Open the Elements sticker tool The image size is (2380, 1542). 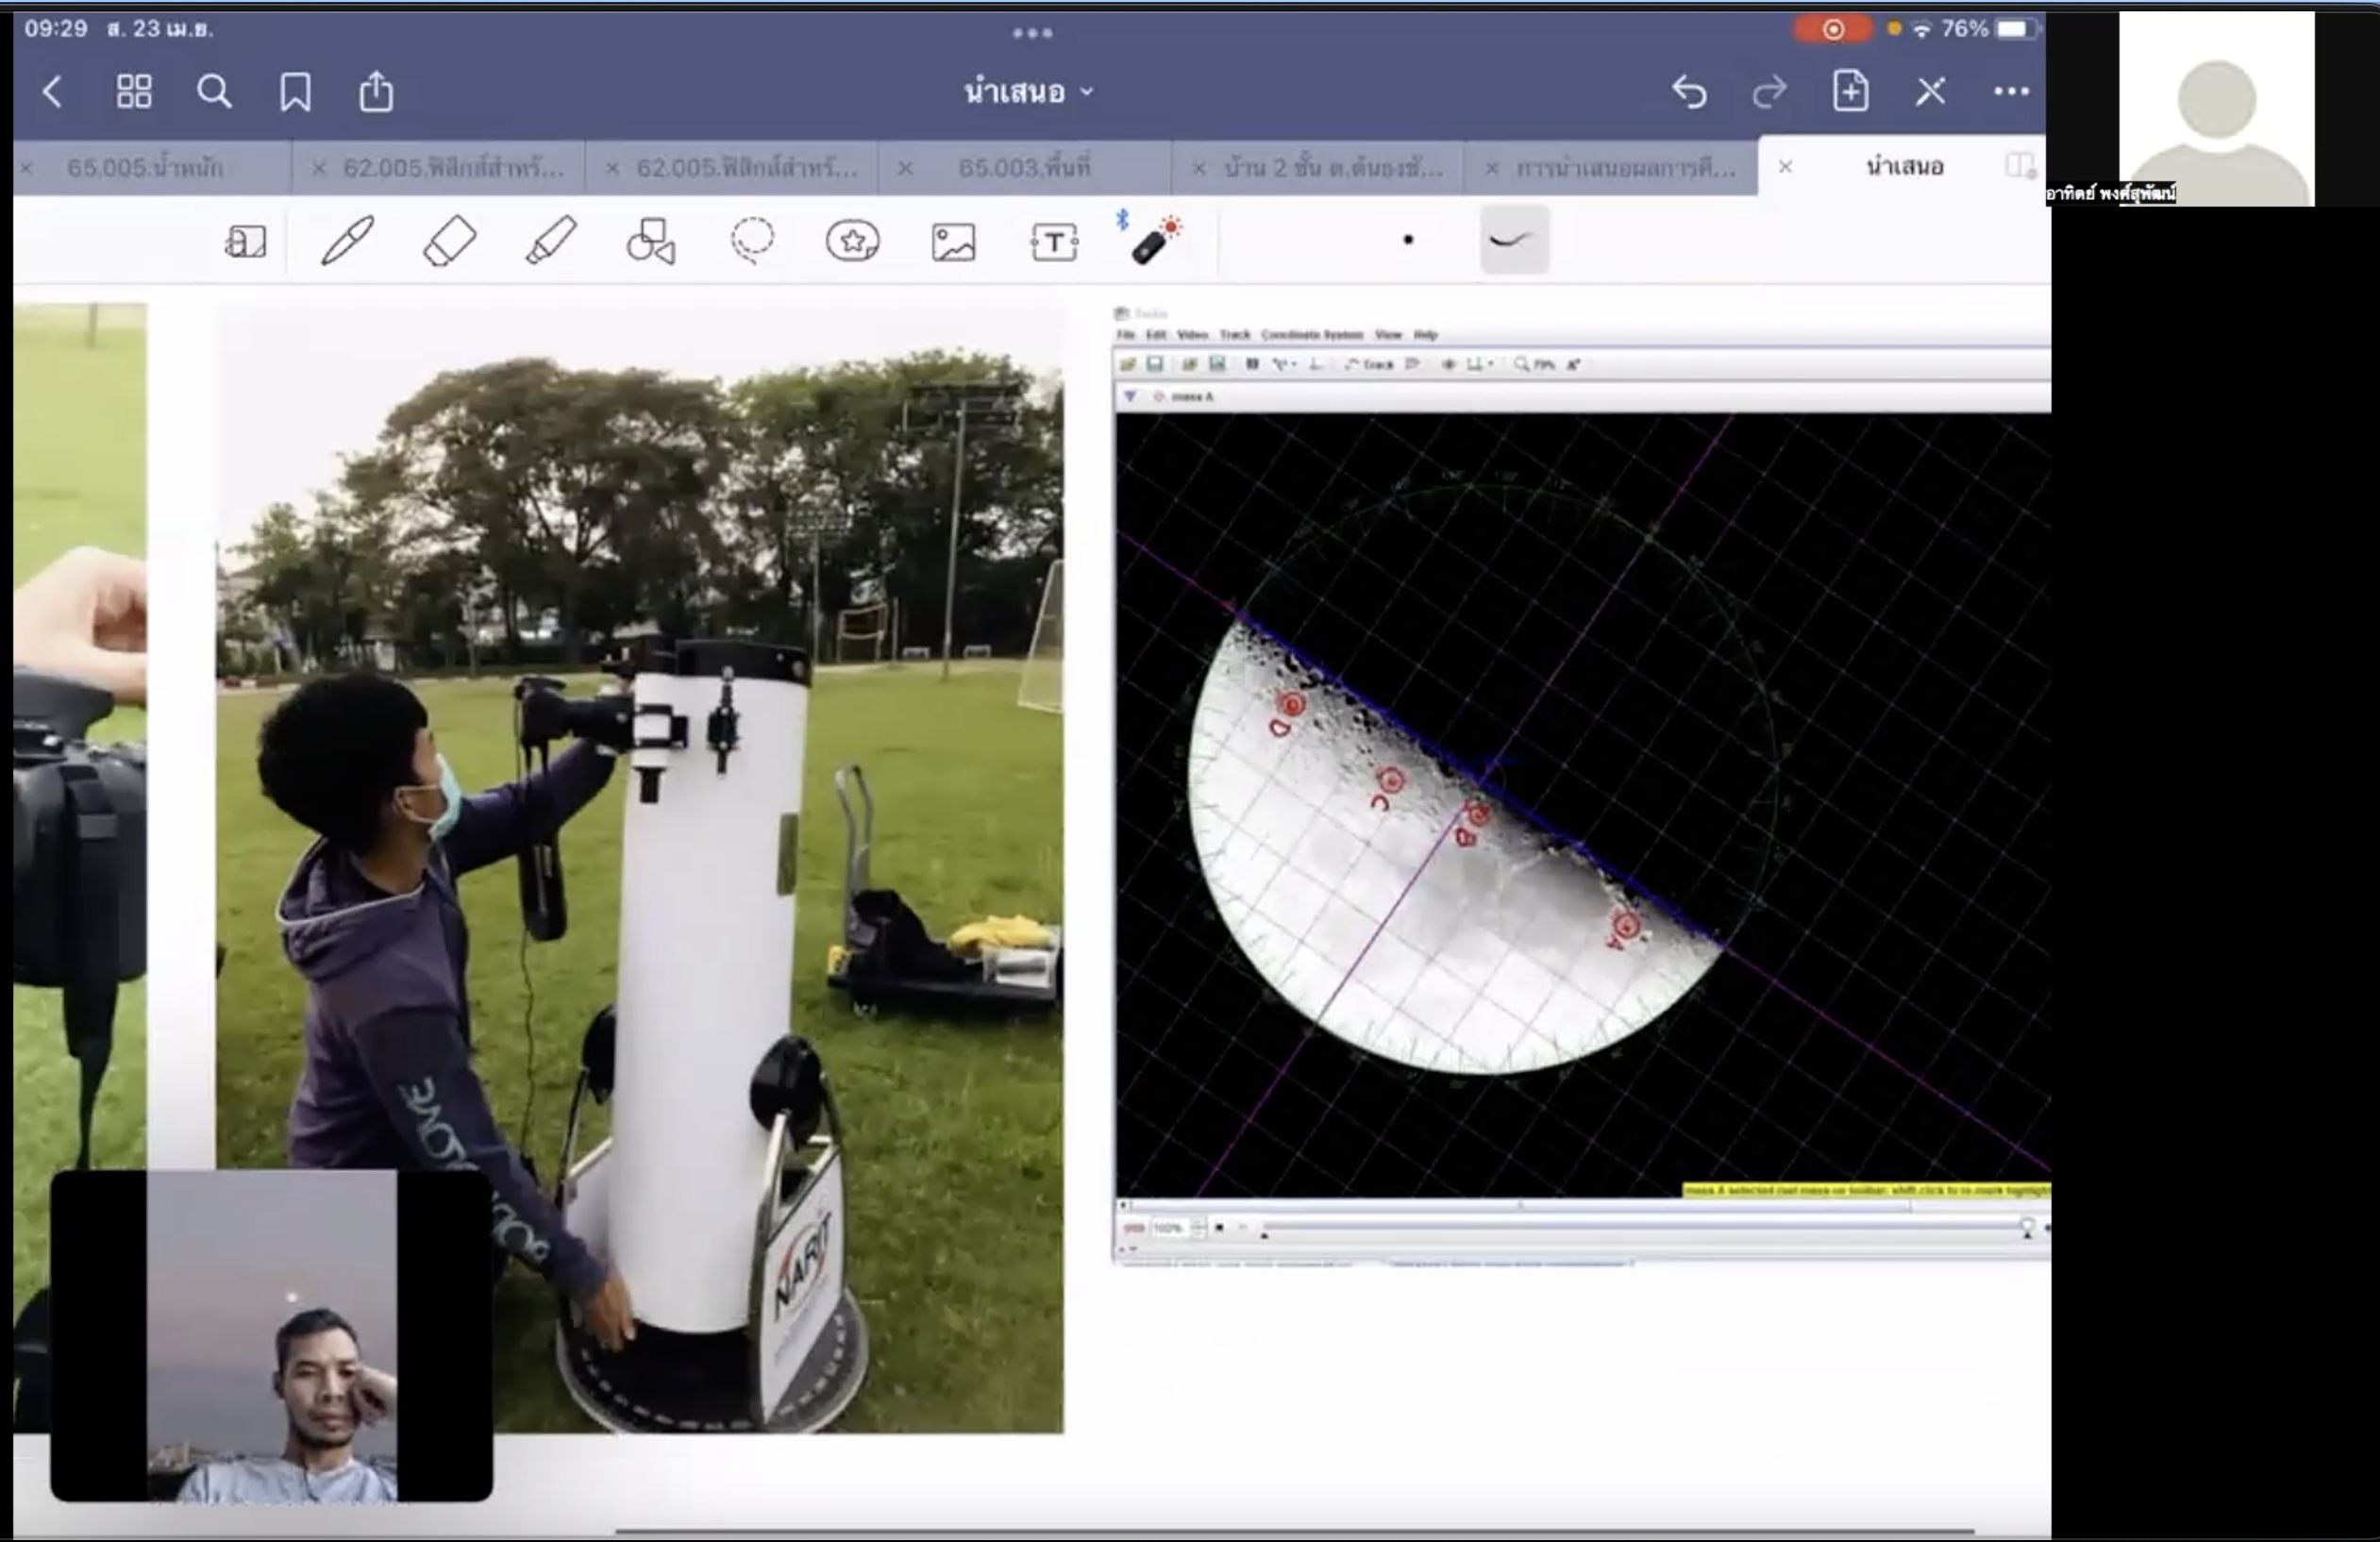853,241
